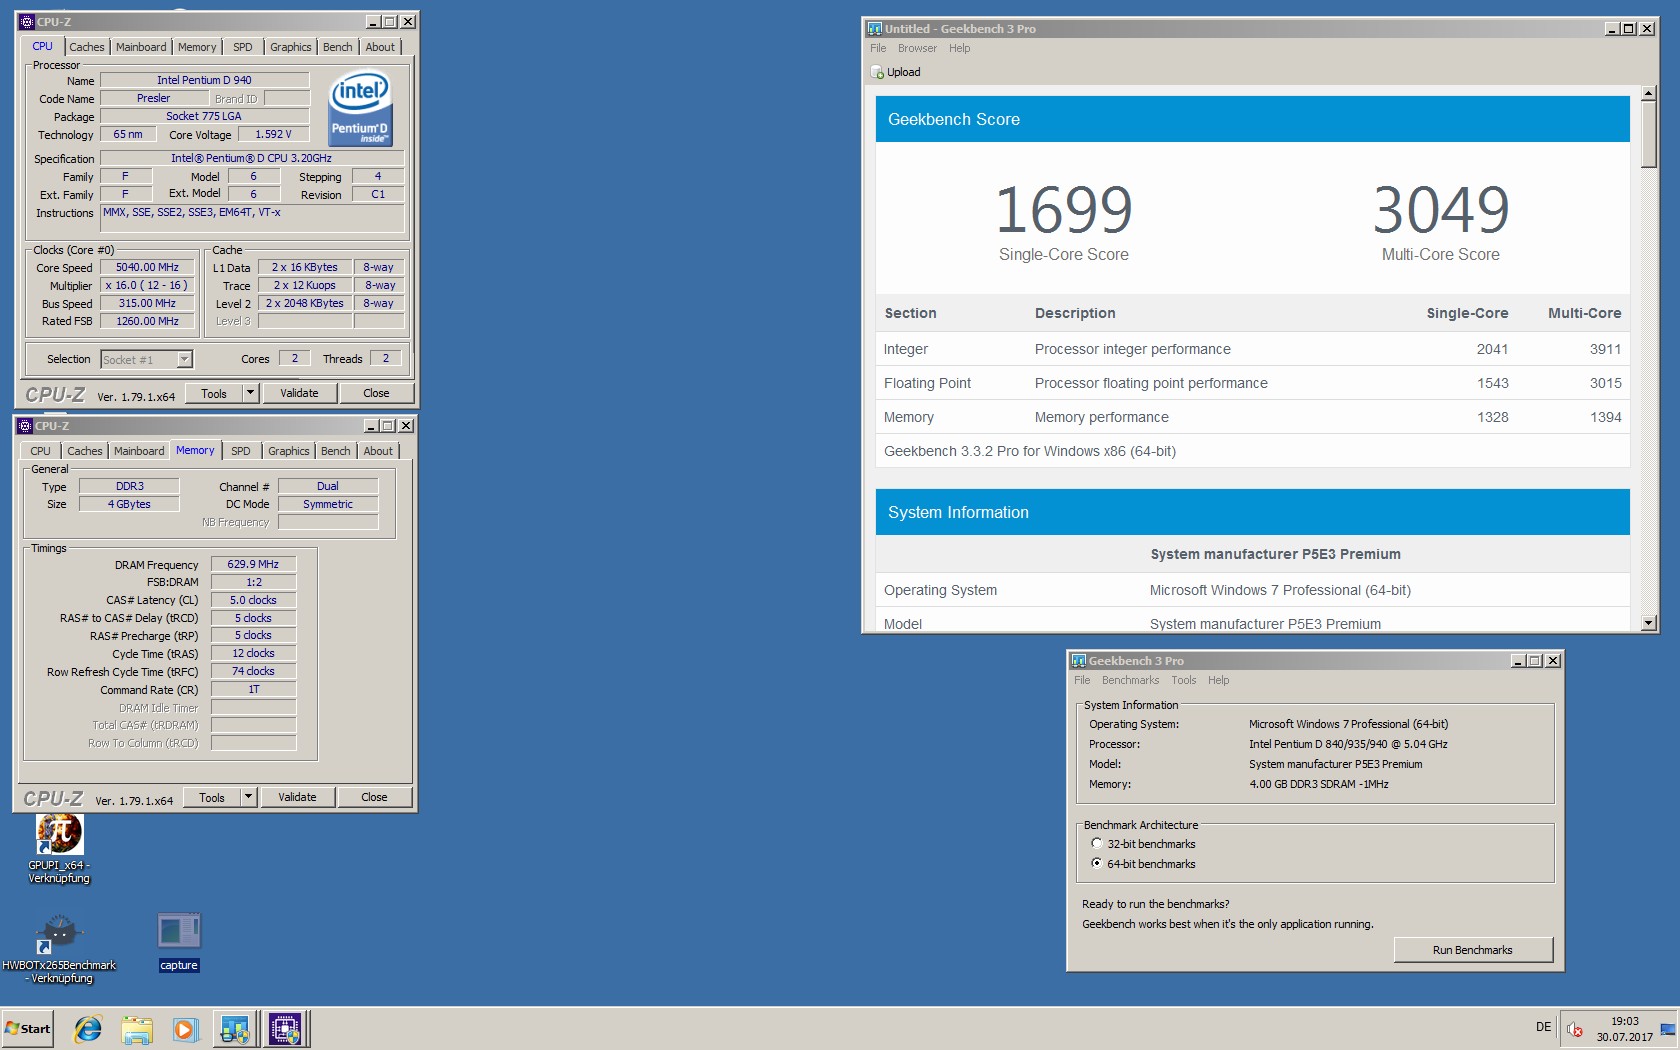Expand Tools dropdown arrow in top CPU-Z window
The width and height of the screenshot is (1680, 1050).
[250, 393]
